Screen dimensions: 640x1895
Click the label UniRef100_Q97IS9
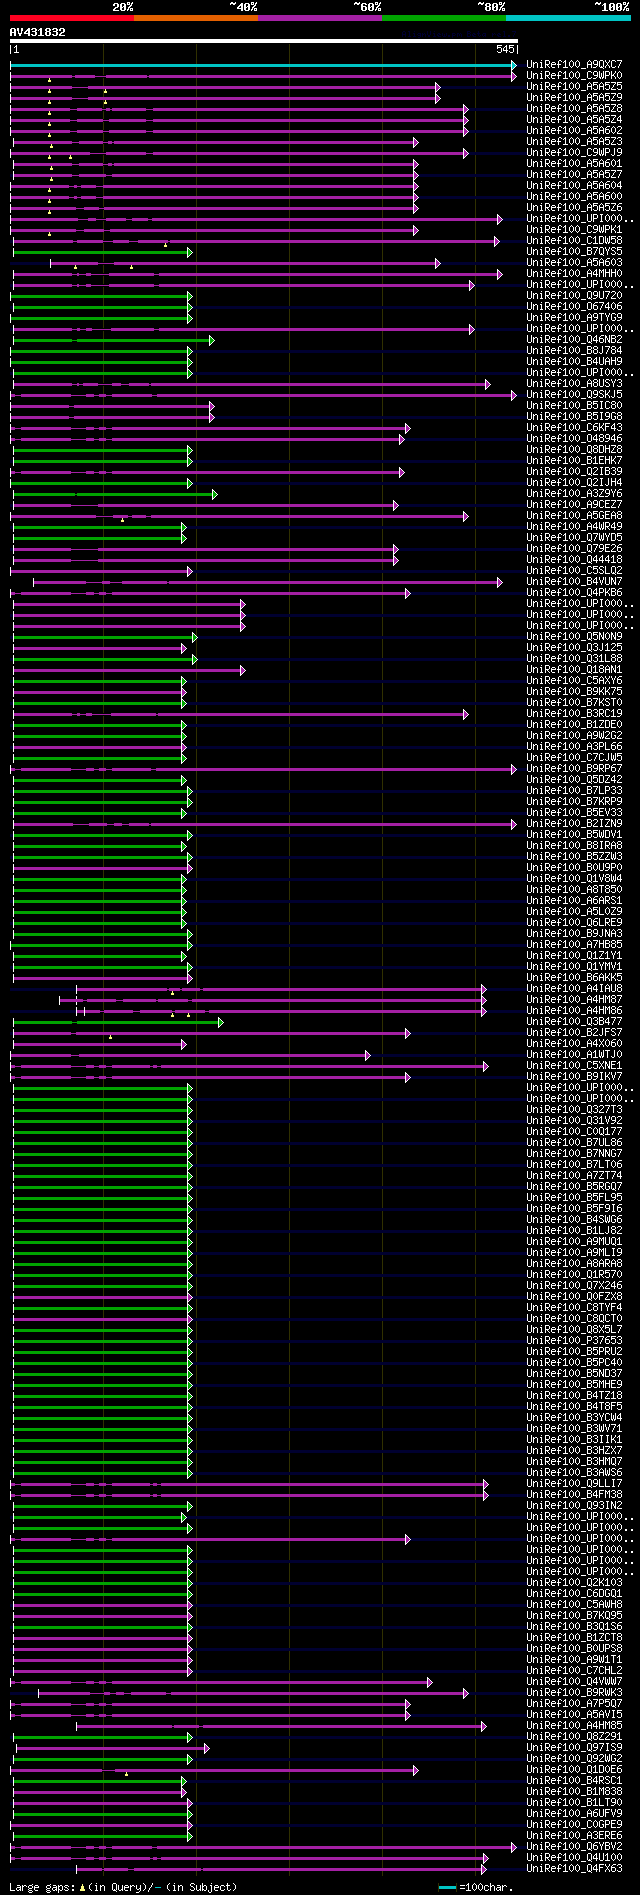(x=574, y=1748)
